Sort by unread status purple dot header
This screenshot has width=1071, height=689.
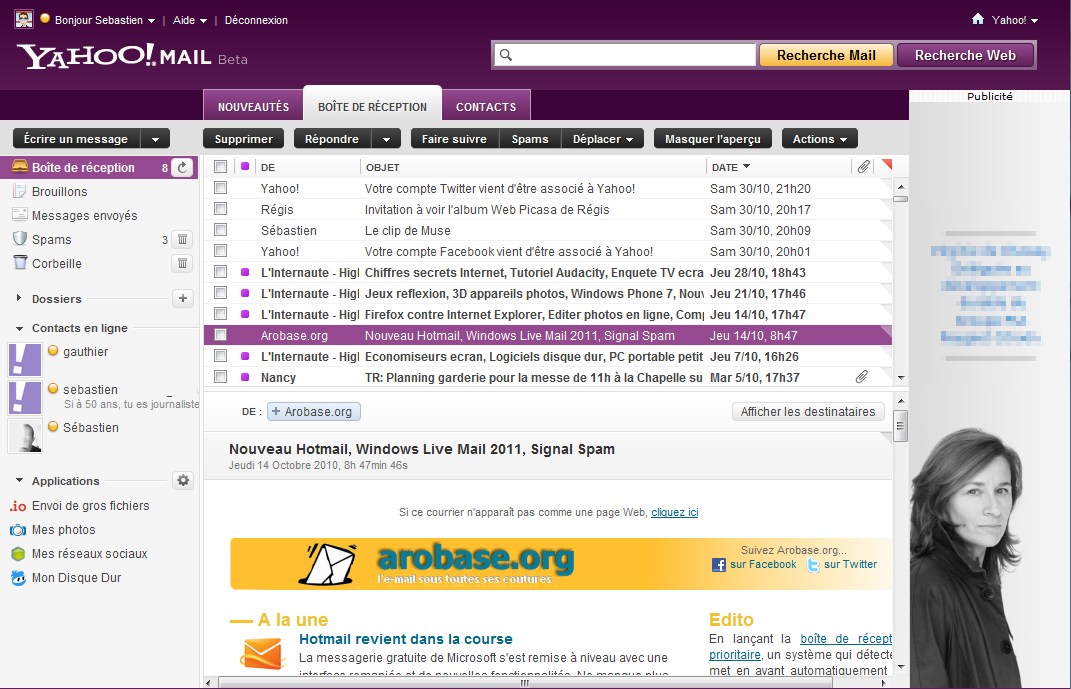pyautogui.click(x=245, y=166)
